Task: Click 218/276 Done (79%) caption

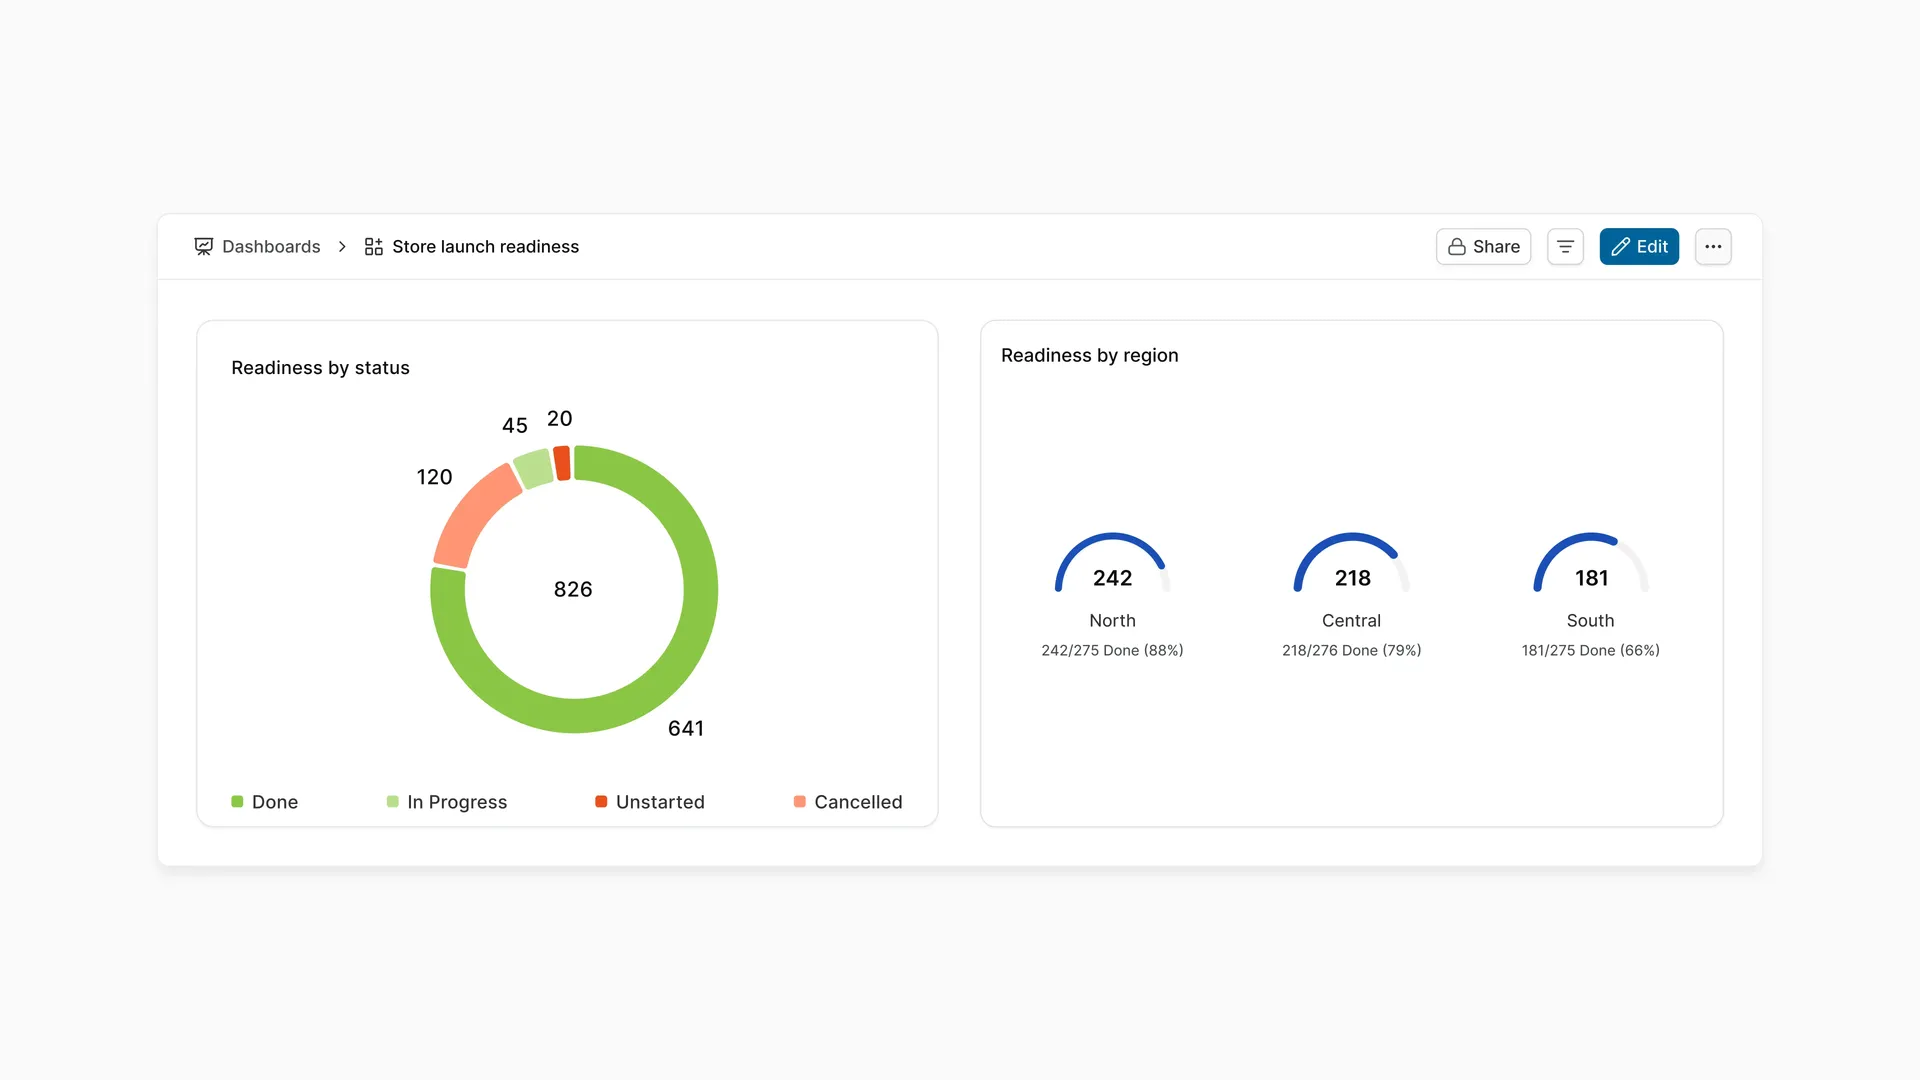Action: pos(1351,651)
